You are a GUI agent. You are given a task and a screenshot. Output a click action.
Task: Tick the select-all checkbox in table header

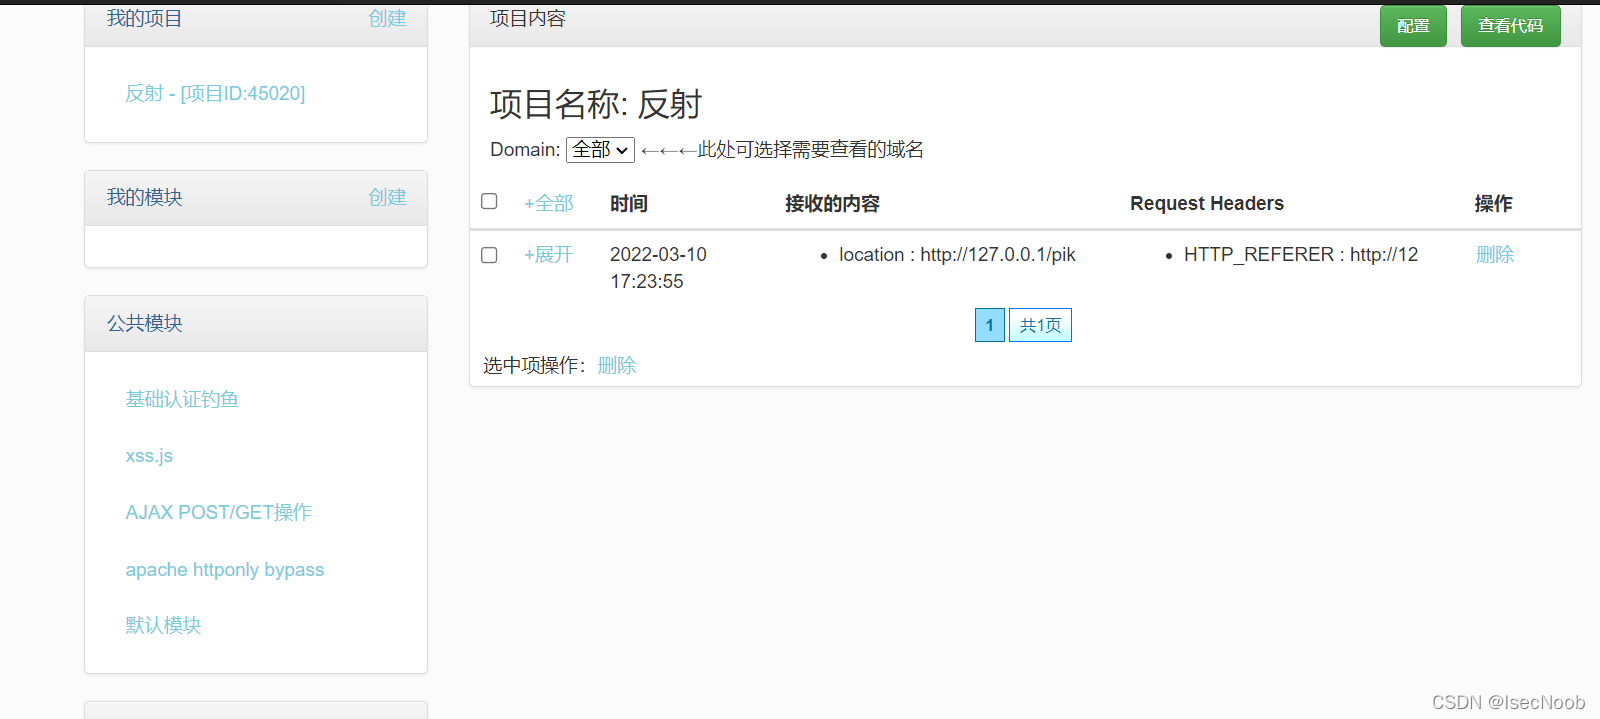489,201
